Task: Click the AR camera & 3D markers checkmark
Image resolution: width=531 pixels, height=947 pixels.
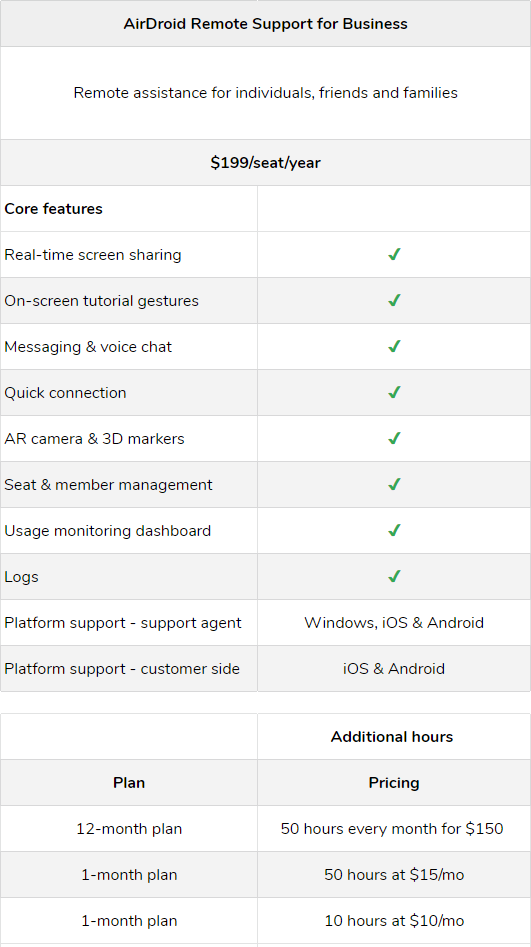Action: coord(394,438)
